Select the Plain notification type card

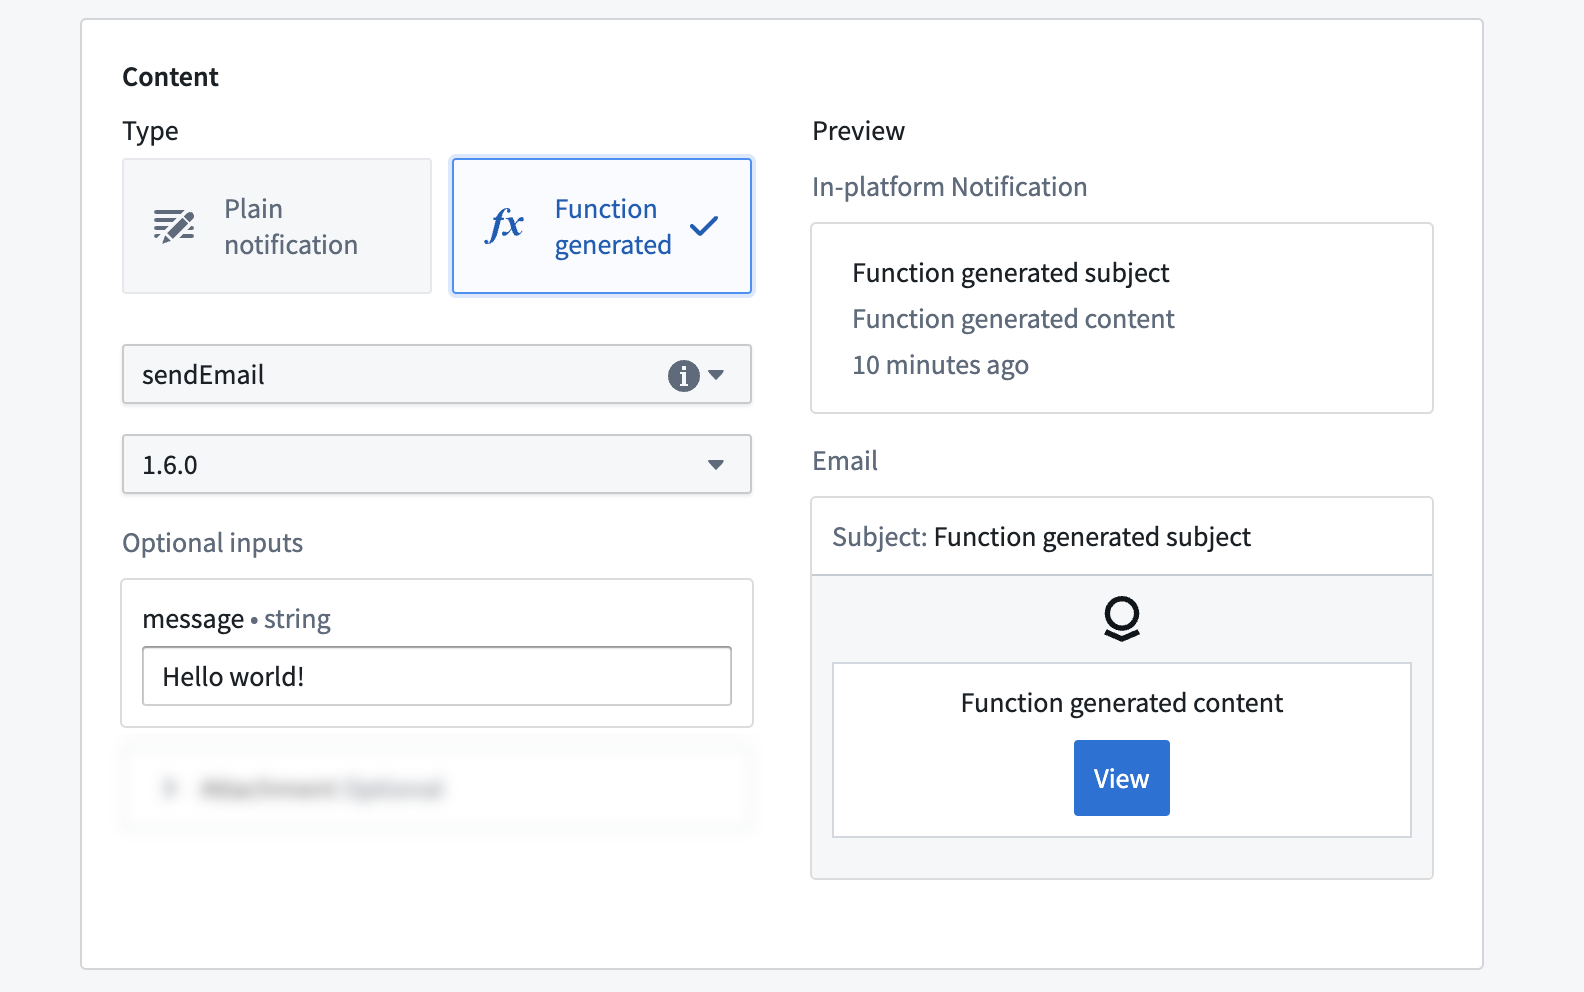coord(277,226)
